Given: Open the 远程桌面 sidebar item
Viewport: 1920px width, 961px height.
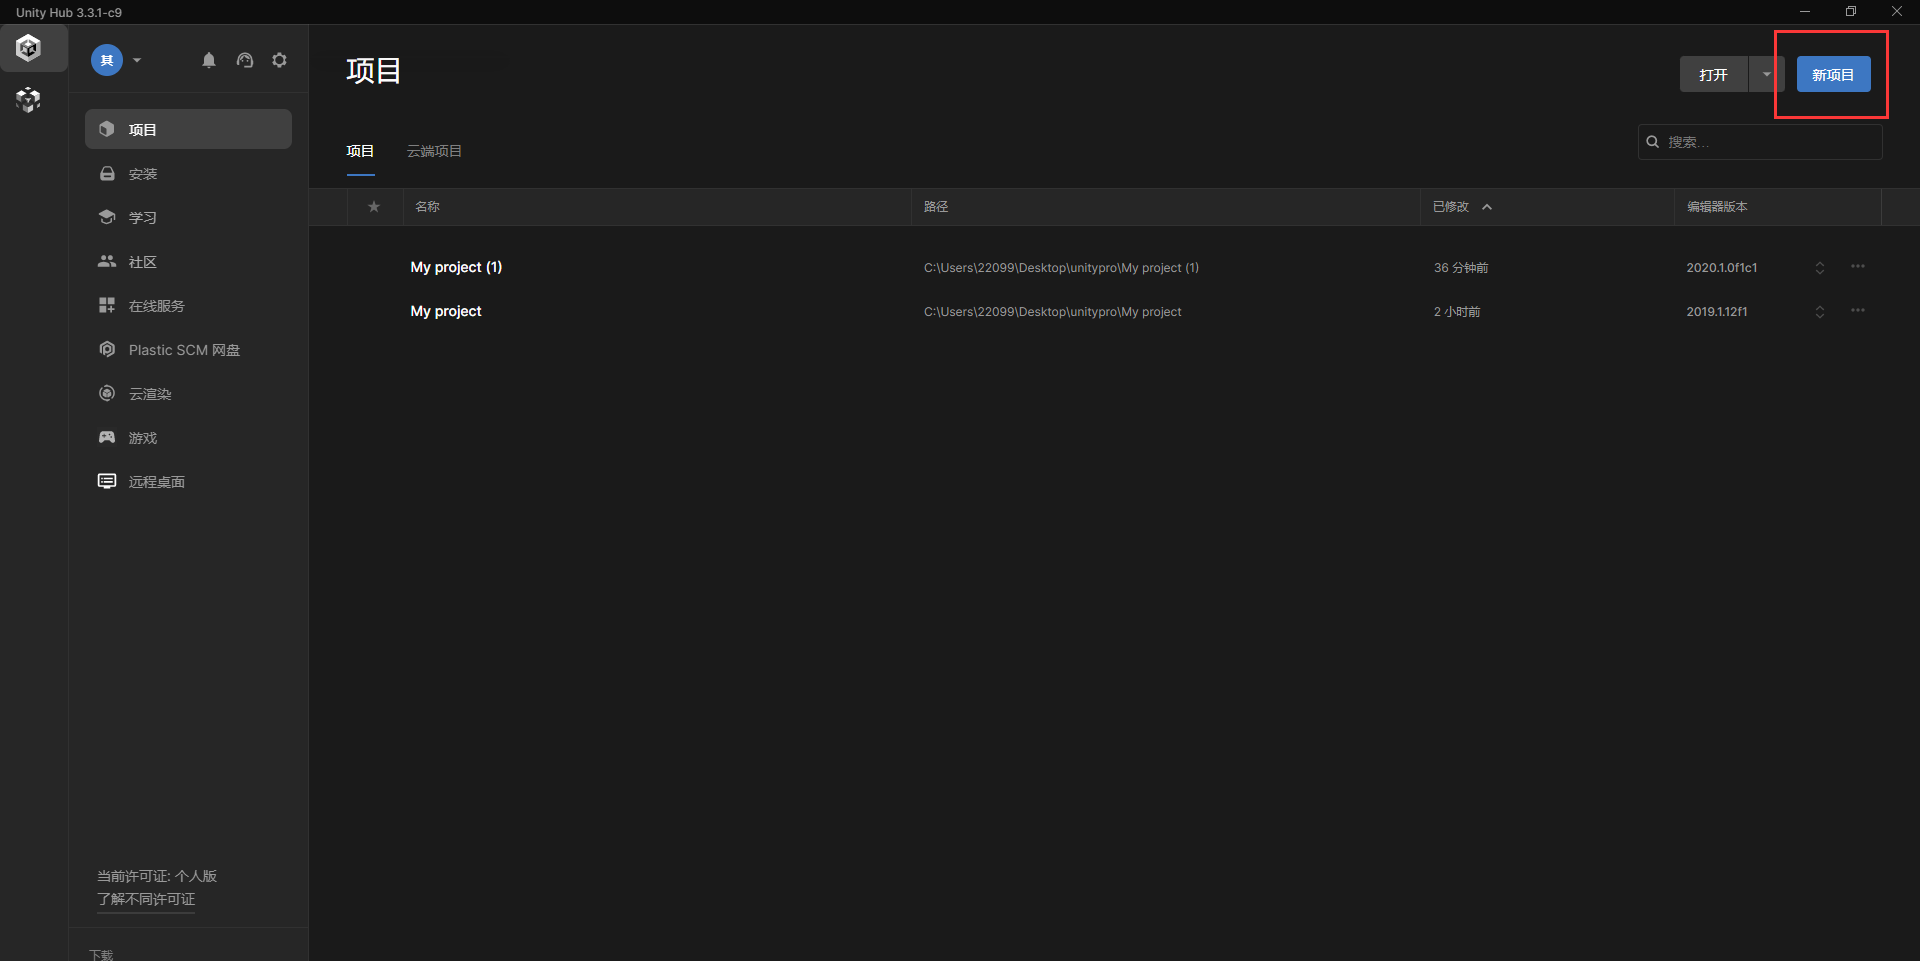Looking at the screenshot, I should click(x=156, y=482).
